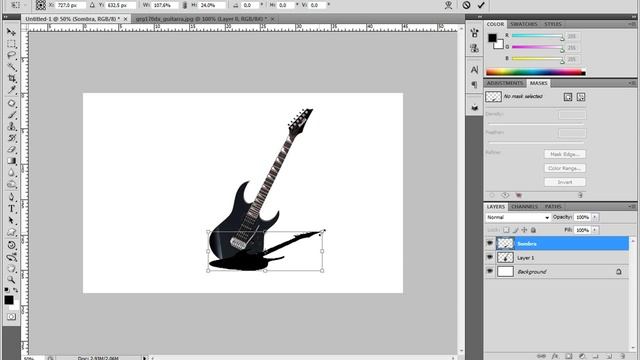This screenshot has height=360, width=640.
Task: Cancel the transform with the circle-slash icon
Action: (466, 5)
